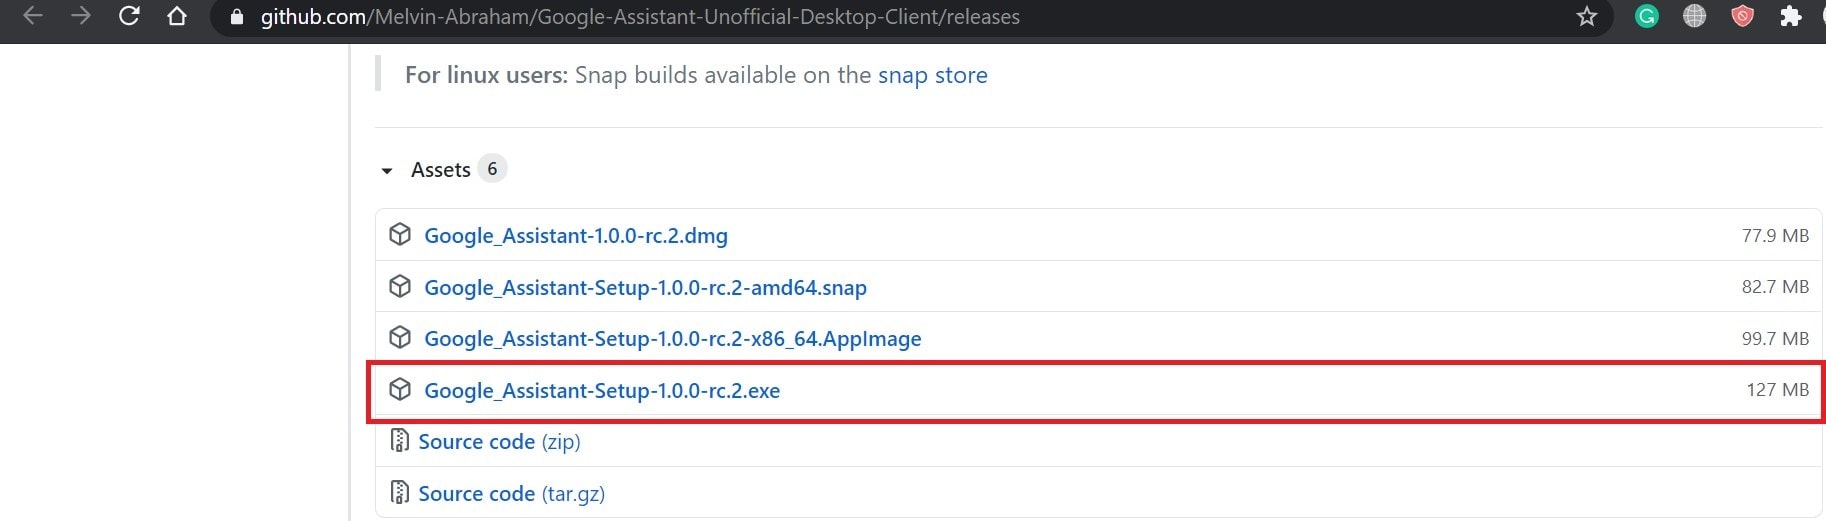Open the snap store link
The image size is (1826, 521).
coord(932,75)
